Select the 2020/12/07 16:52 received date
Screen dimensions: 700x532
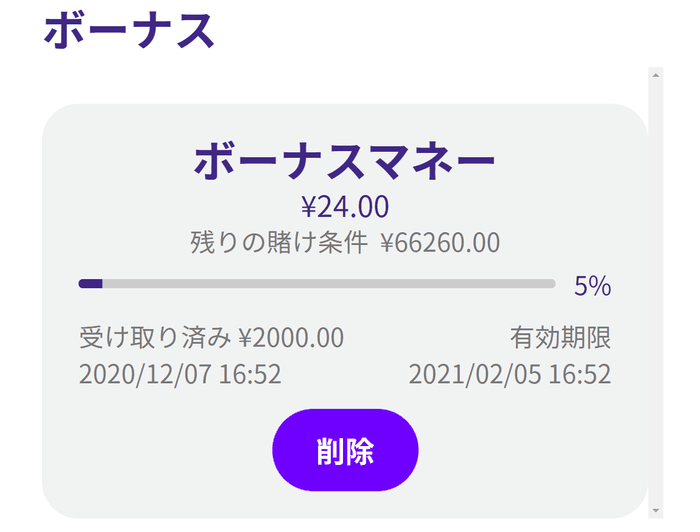point(180,375)
